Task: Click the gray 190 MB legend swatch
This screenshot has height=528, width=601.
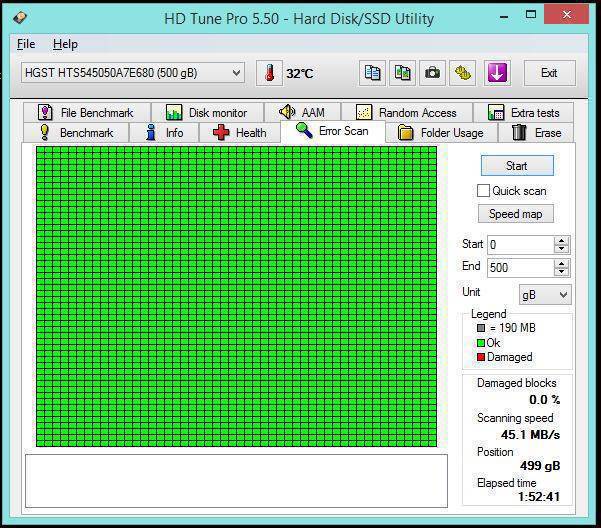Action: click(481, 328)
